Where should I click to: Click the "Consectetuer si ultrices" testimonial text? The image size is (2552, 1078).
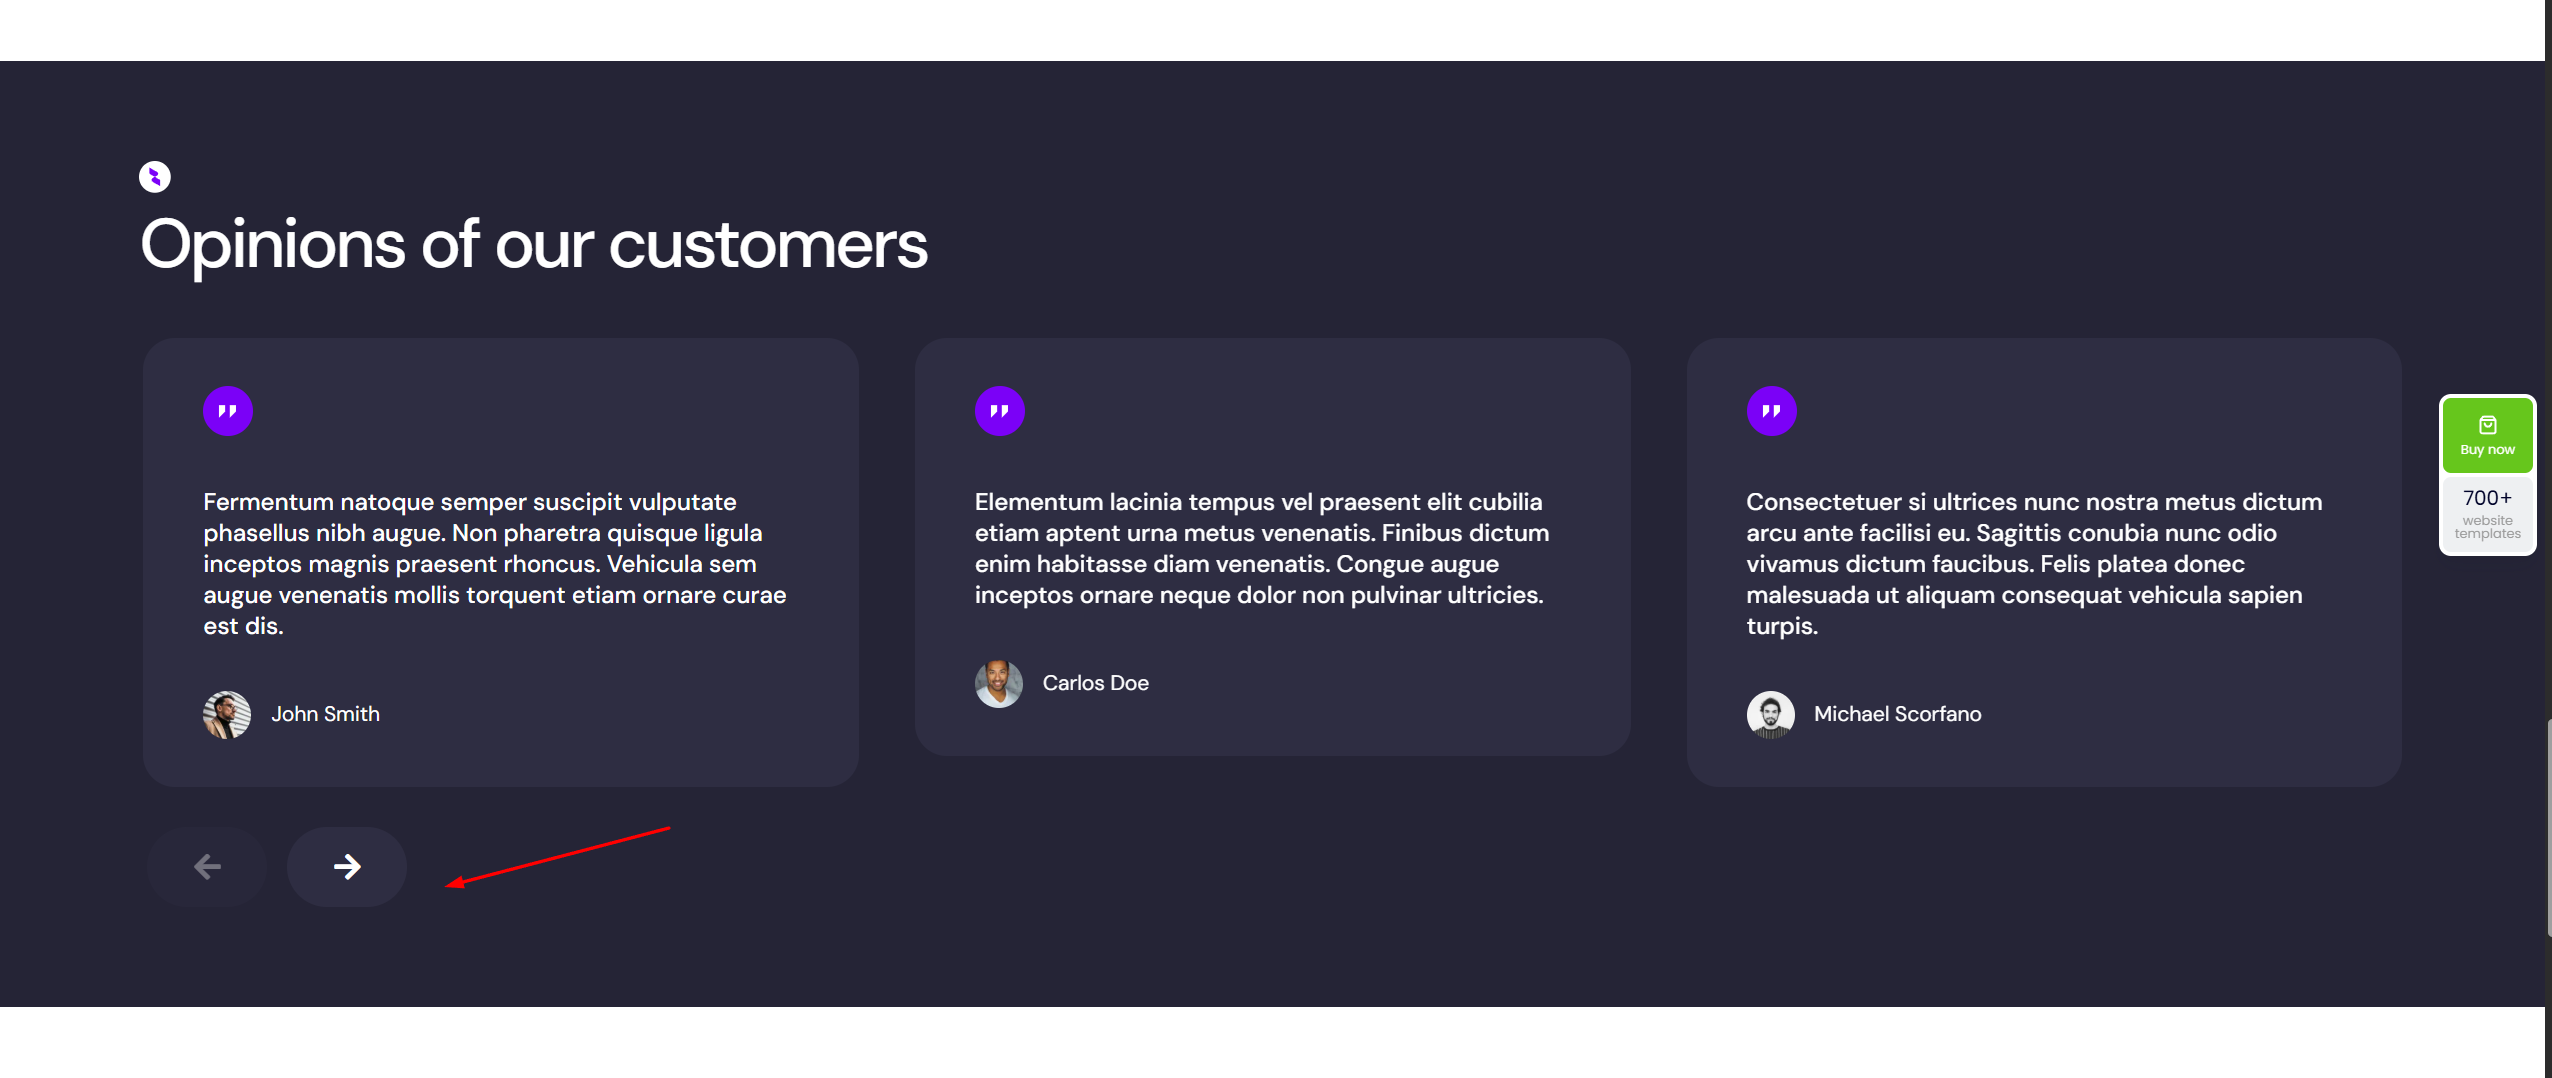[x=2034, y=564]
